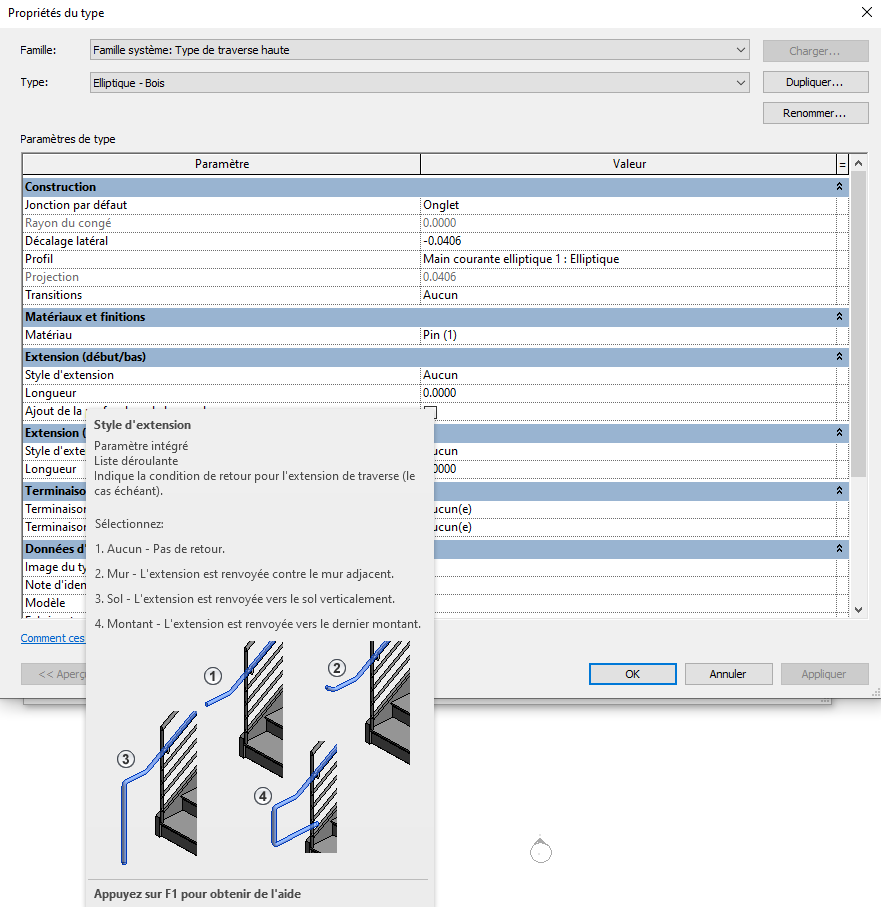The width and height of the screenshot is (881, 907).
Task: Click the scrollbar up arrow
Action: coord(858,163)
